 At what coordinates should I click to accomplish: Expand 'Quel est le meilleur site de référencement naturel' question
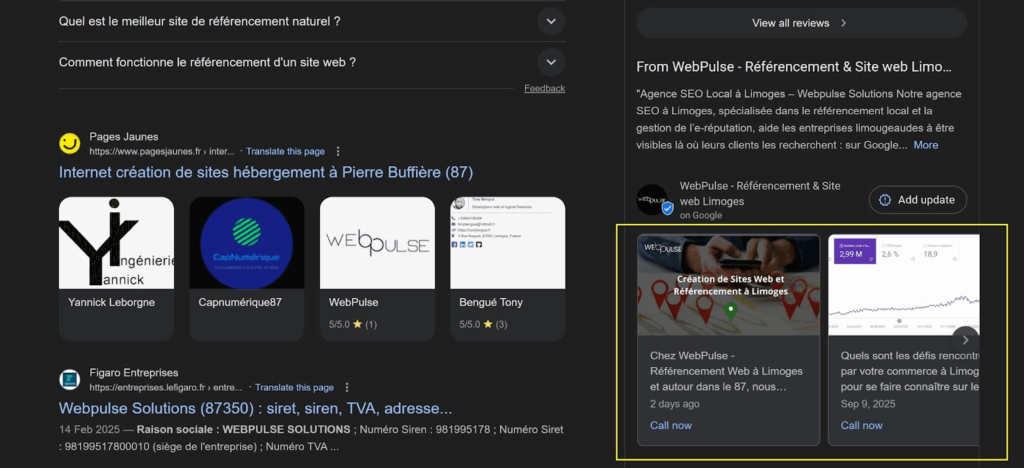tap(312, 22)
